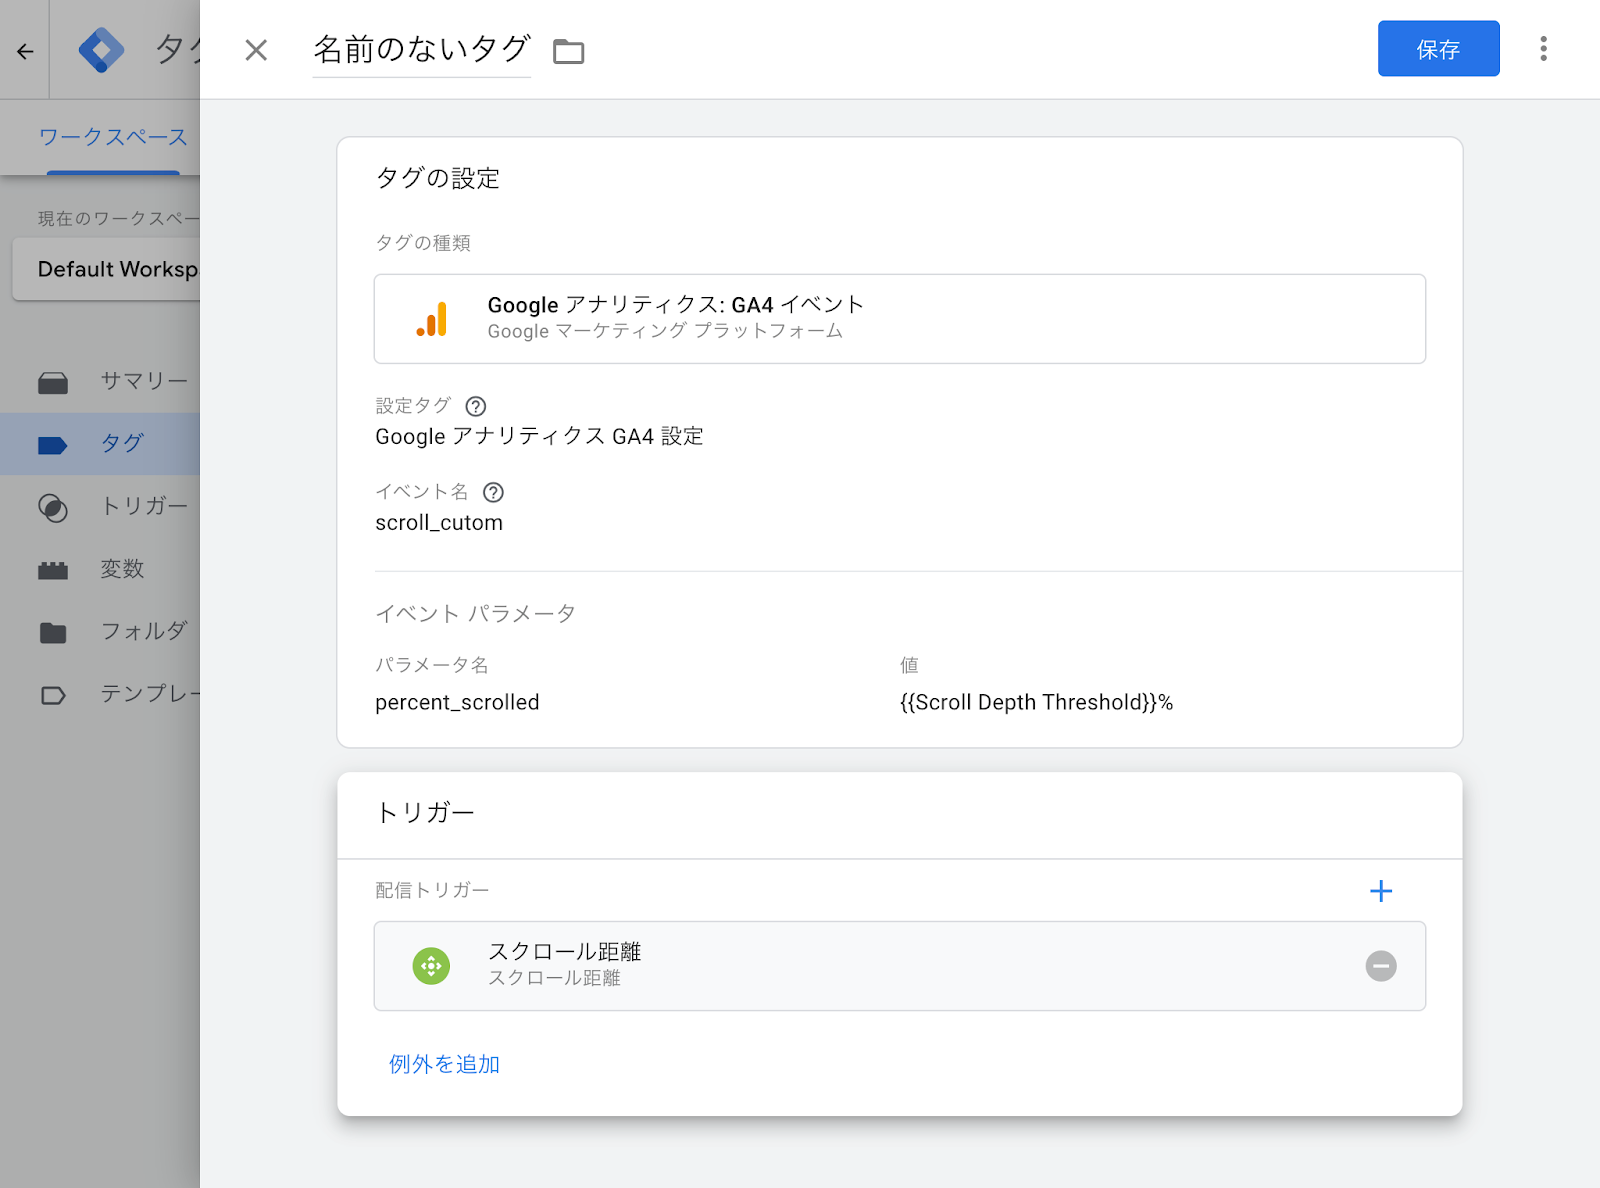Screen dimensions: 1600x1188
Task: Click the 変数 sidebar brick icon
Action: (53, 571)
